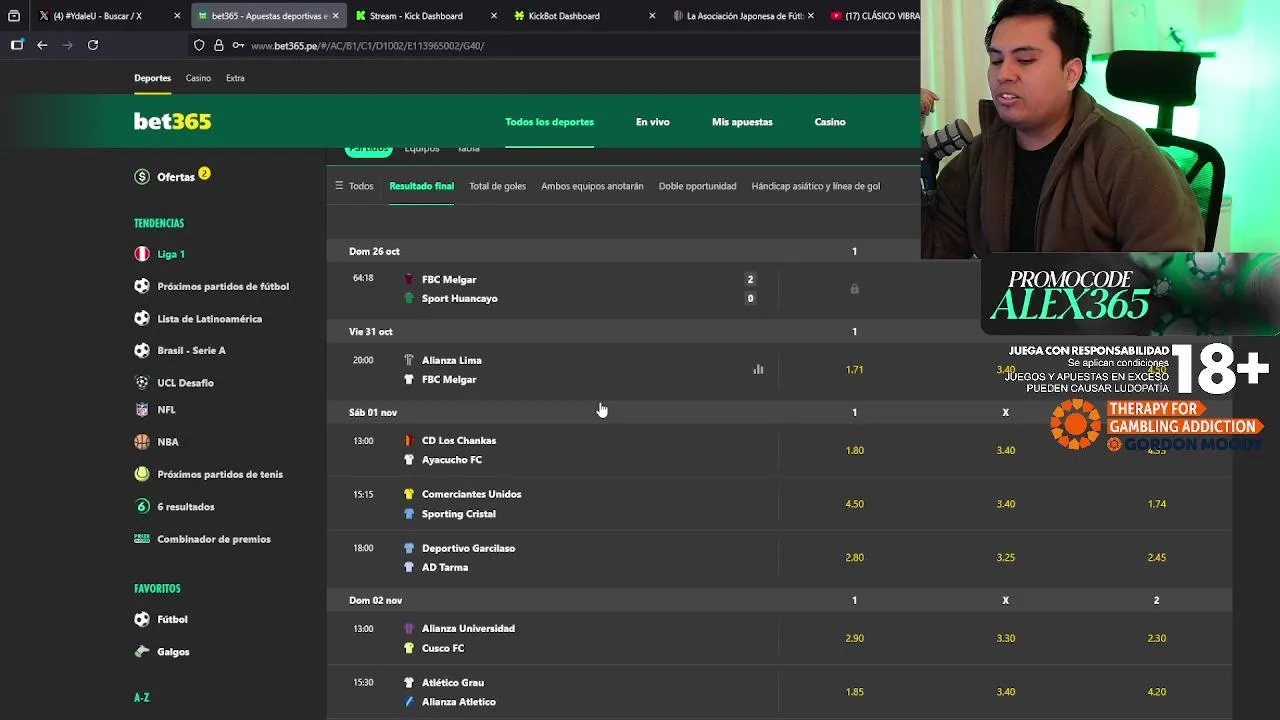
Task: Bet 2.90 on Alianza Universidad win
Action: [854, 638]
